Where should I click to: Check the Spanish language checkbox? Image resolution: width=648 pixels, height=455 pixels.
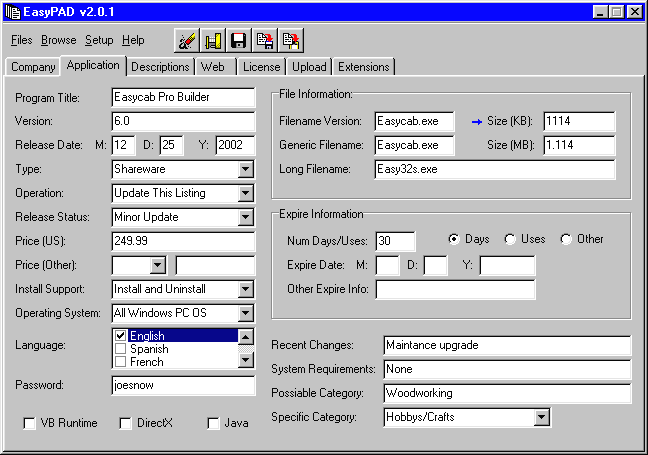121,349
